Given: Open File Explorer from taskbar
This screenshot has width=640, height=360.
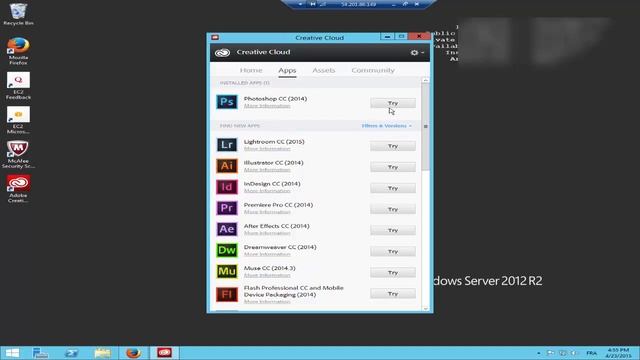Looking at the screenshot, I should pyautogui.click(x=102, y=353).
